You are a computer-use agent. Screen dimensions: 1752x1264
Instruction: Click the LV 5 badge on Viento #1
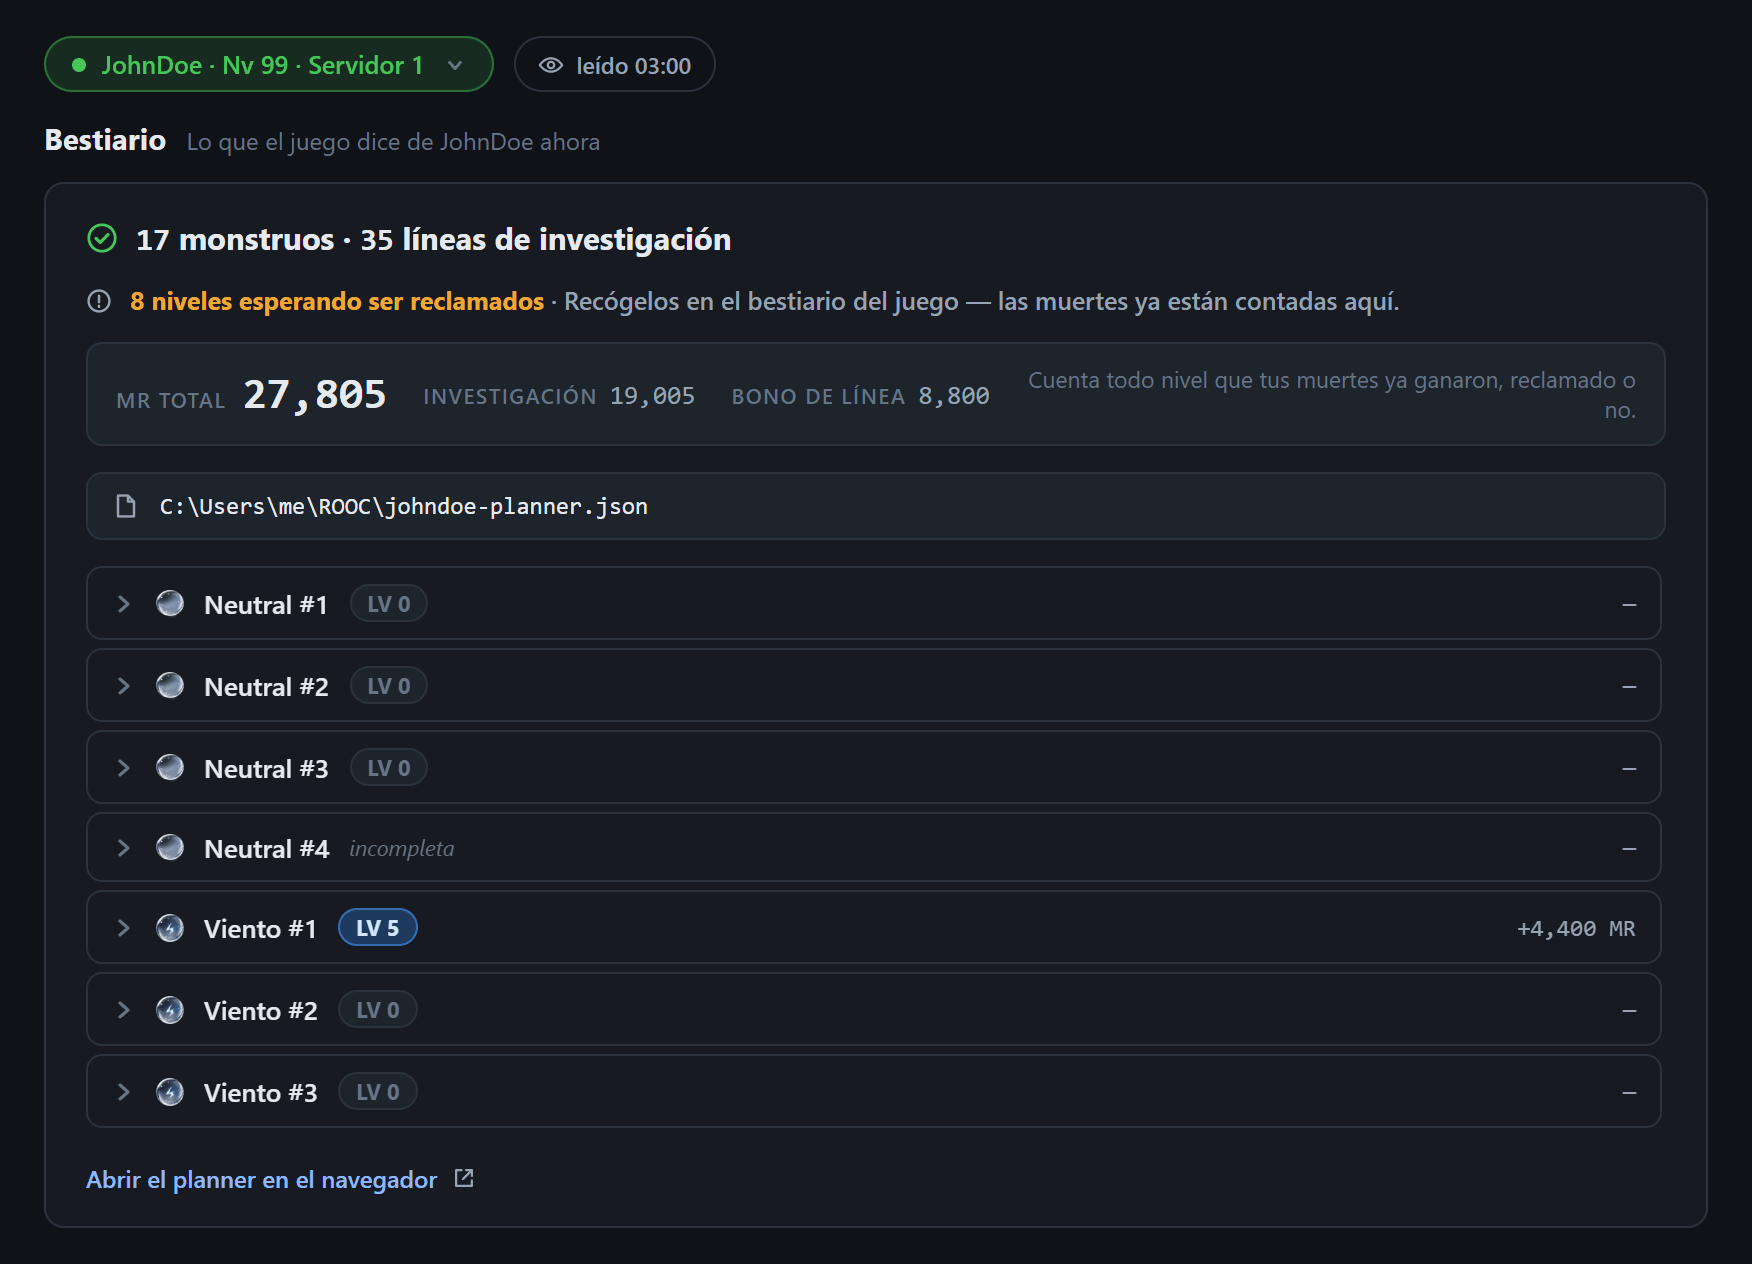pos(378,928)
